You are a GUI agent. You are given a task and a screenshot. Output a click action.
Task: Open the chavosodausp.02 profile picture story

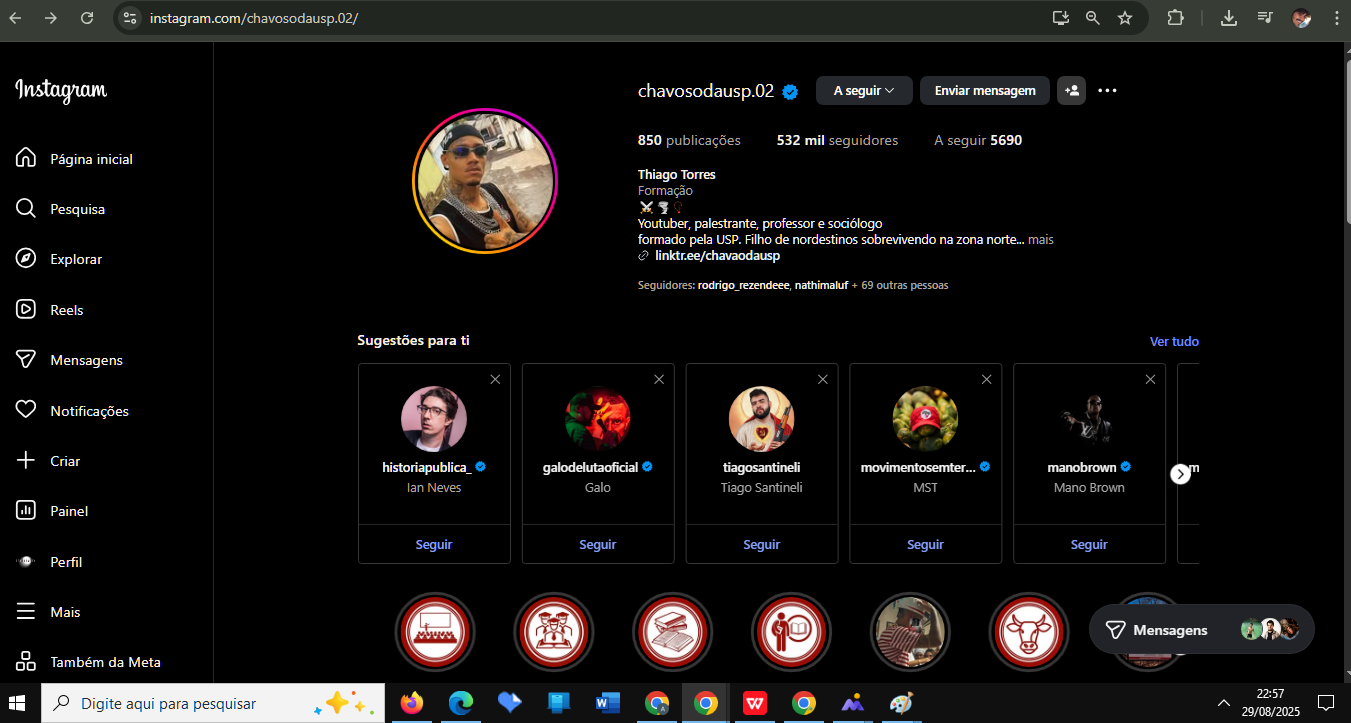[485, 181]
